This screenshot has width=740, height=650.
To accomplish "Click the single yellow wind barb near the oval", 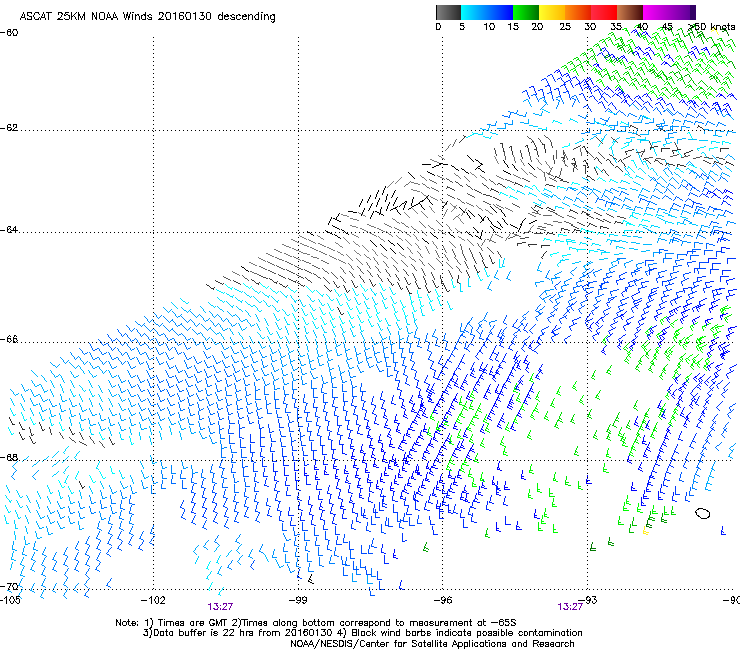I will [x=646, y=532].
